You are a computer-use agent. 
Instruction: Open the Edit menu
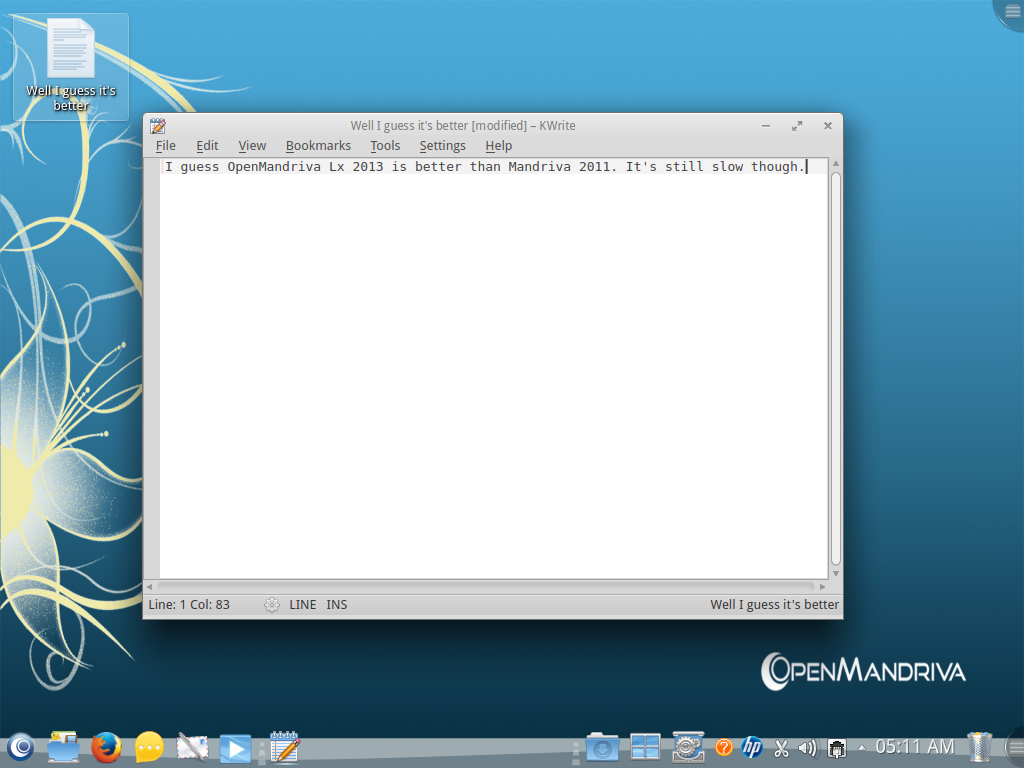pyautogui.click(x=207, y=146)
